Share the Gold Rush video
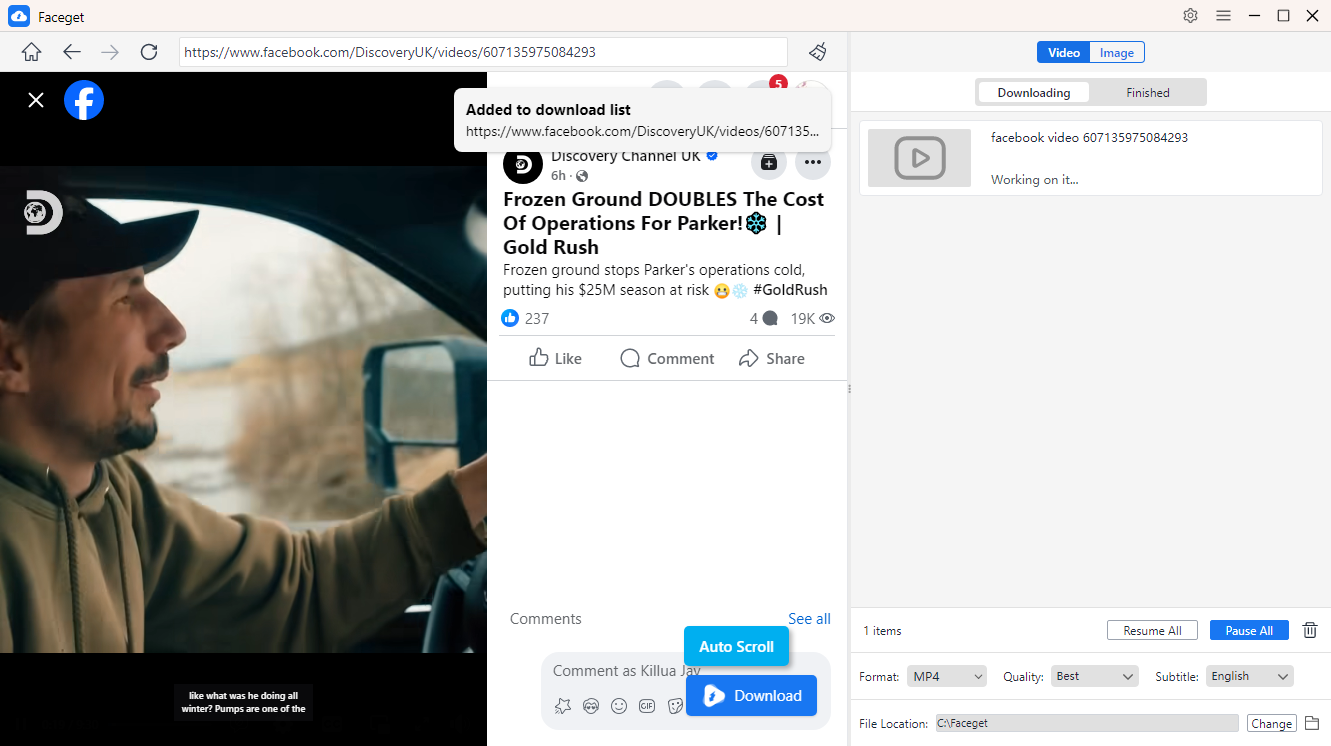This screenshot has height=746, width=1331. (771, 358)
